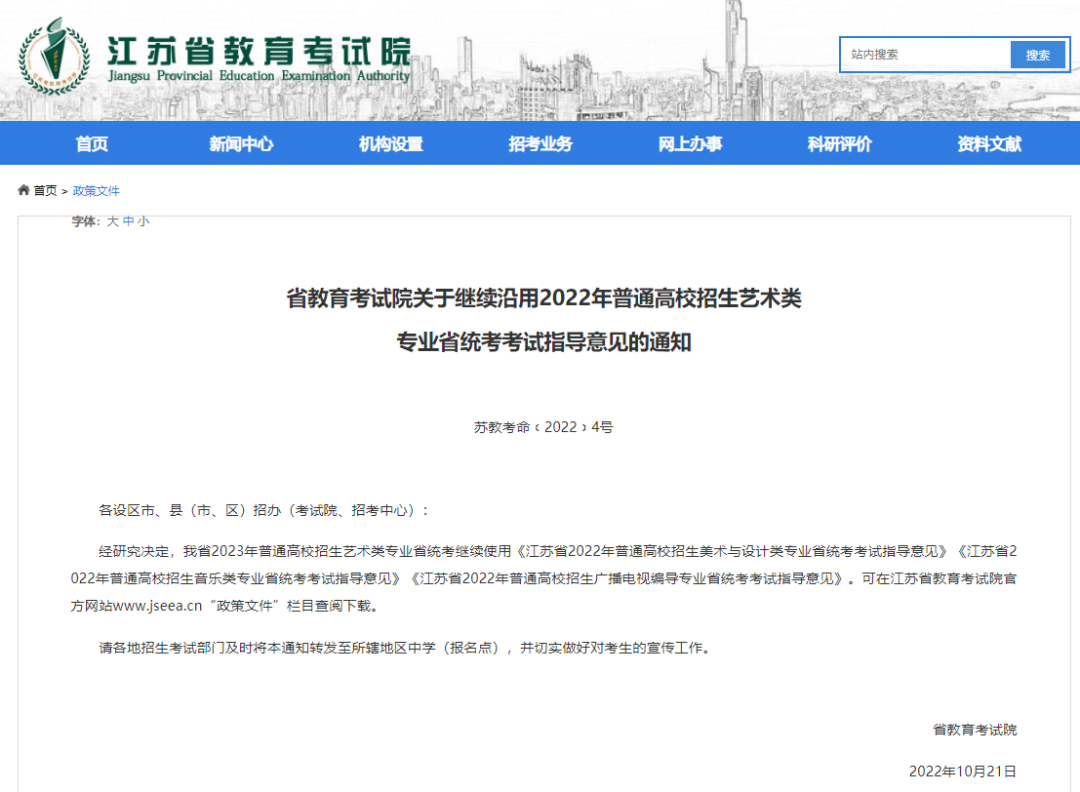Click the signature 省教育考试院
This screenshot has width=1080, height=792.
(975, 730)
